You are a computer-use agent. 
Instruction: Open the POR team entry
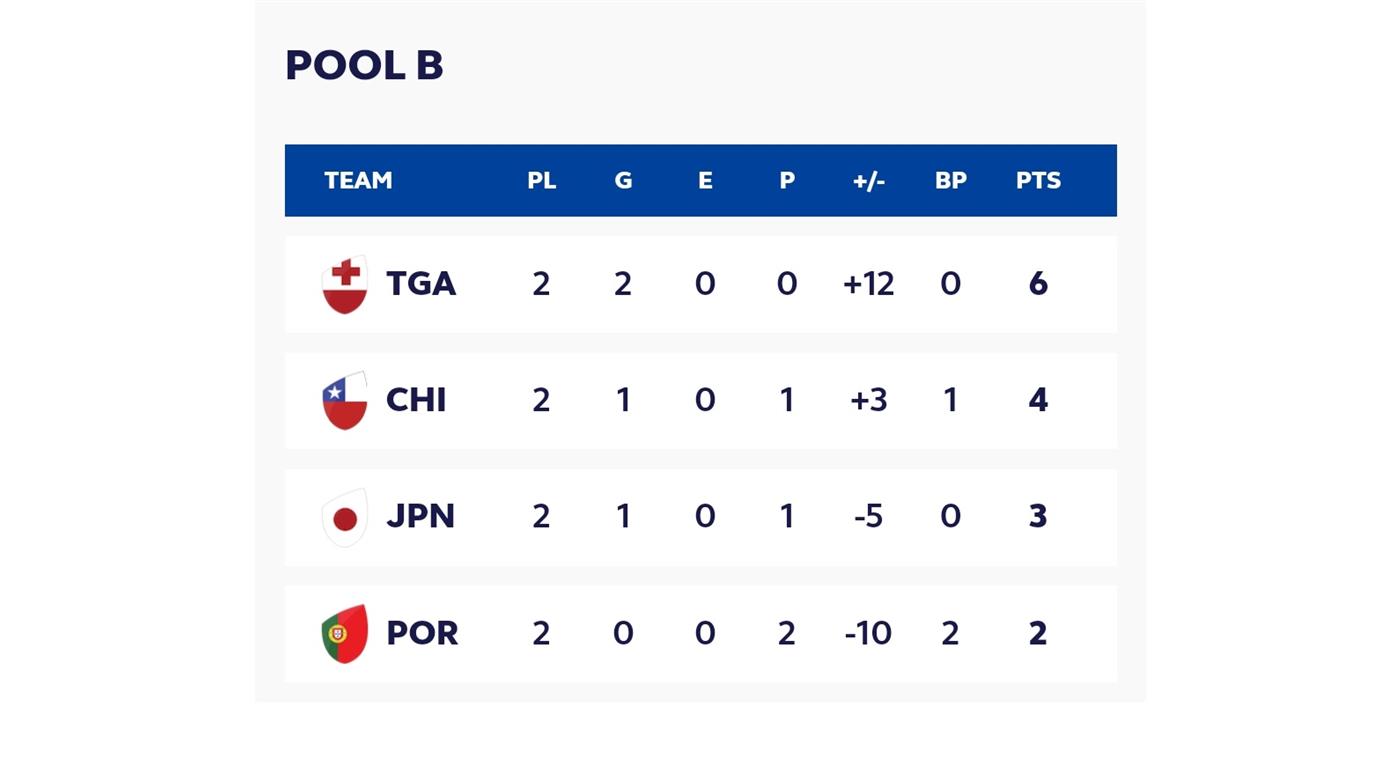pos(422,633)
